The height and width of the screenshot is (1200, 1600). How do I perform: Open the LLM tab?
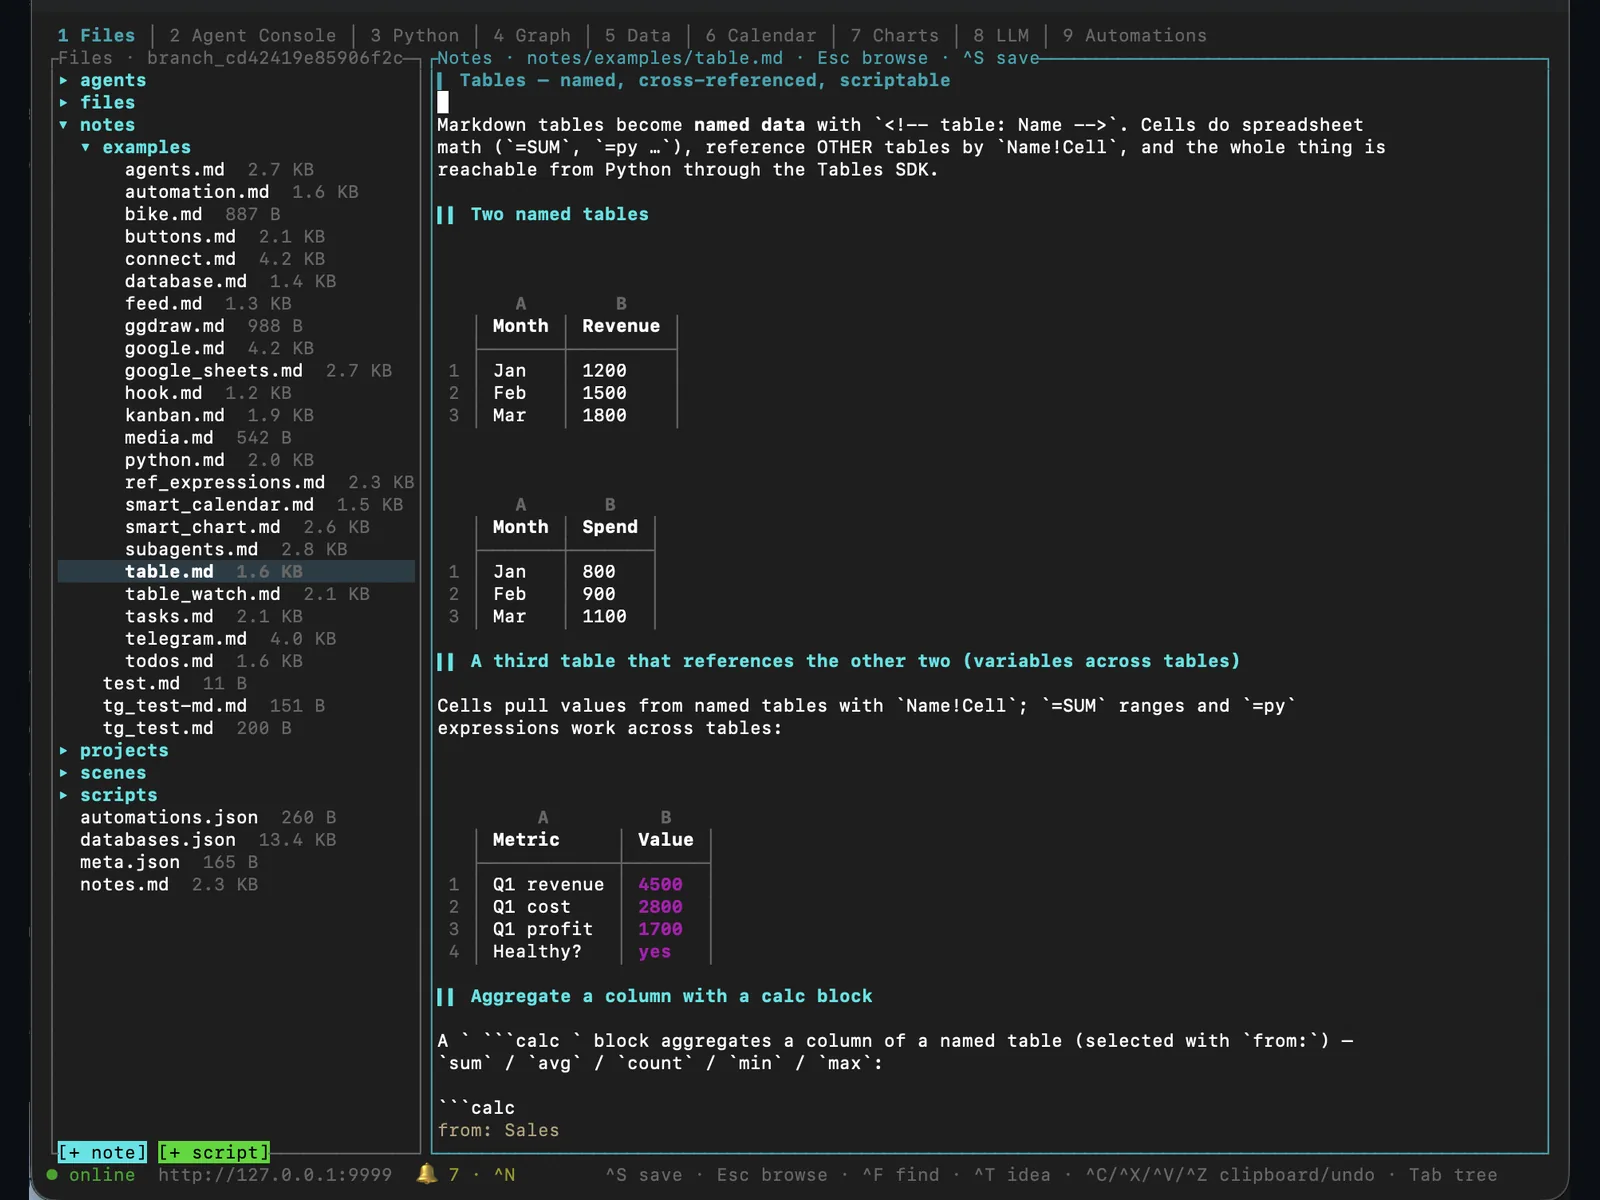(x=1001, y=35)
